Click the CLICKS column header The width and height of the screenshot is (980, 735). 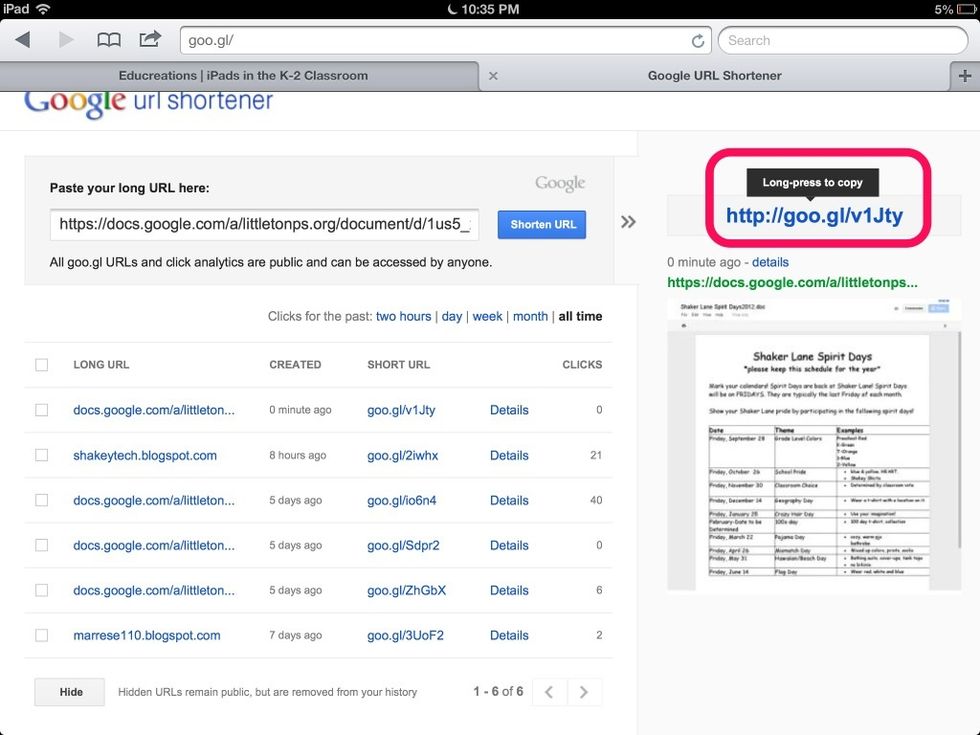tap(582, 364)
